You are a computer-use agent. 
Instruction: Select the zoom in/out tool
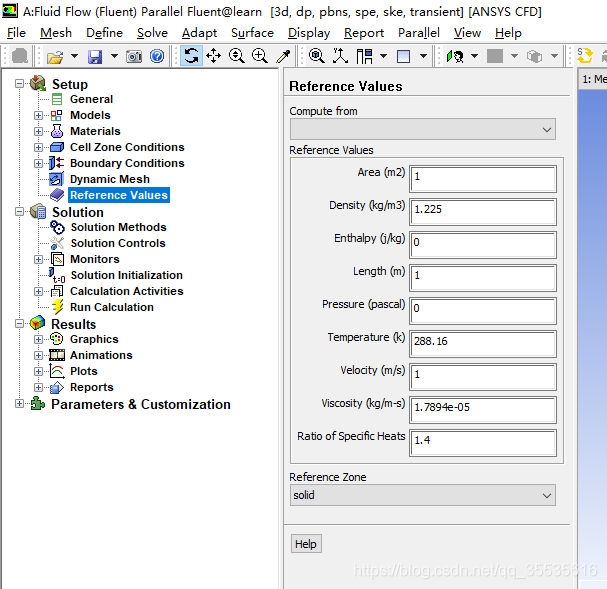click(x=237, y=56)
